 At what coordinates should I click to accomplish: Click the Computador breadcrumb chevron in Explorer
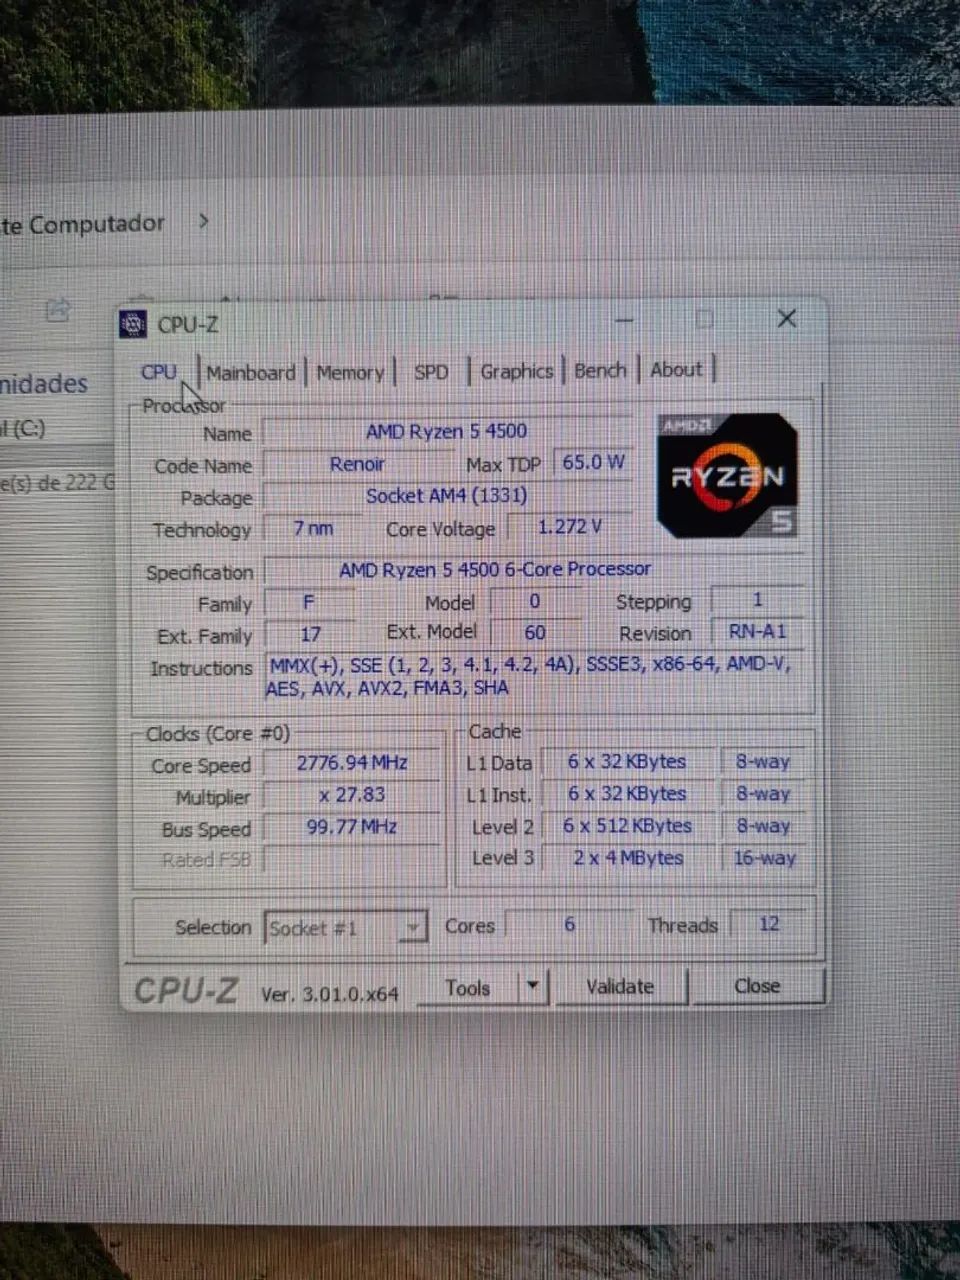tap(203, 221)
